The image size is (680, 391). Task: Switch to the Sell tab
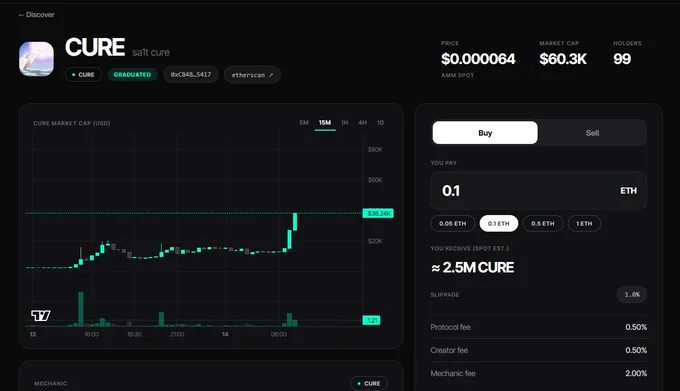click(592, 133)
